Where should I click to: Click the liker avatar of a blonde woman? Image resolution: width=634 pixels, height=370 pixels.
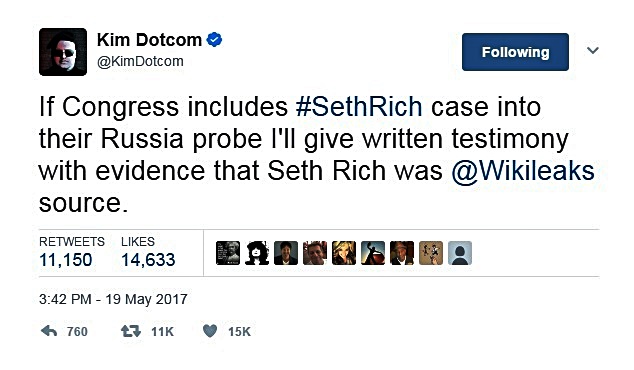(x=344, y=253)
